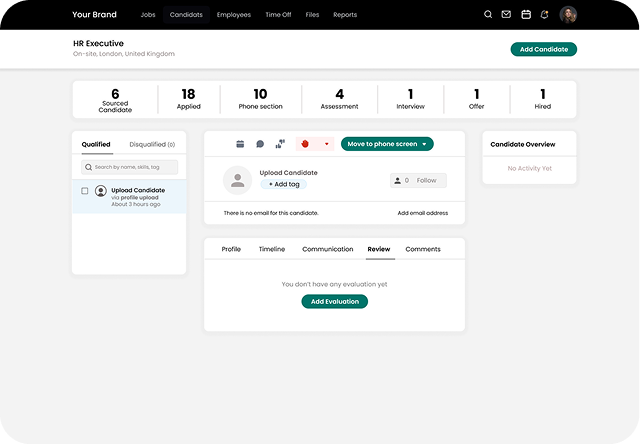This screenshot has height=444, width=640.
Task: Open Employees in the navigation bar
Action: point(234,15)
